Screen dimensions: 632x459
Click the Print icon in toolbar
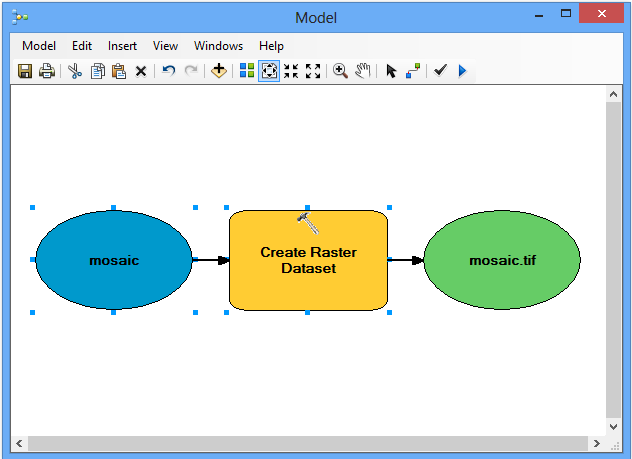click(46, 71)
